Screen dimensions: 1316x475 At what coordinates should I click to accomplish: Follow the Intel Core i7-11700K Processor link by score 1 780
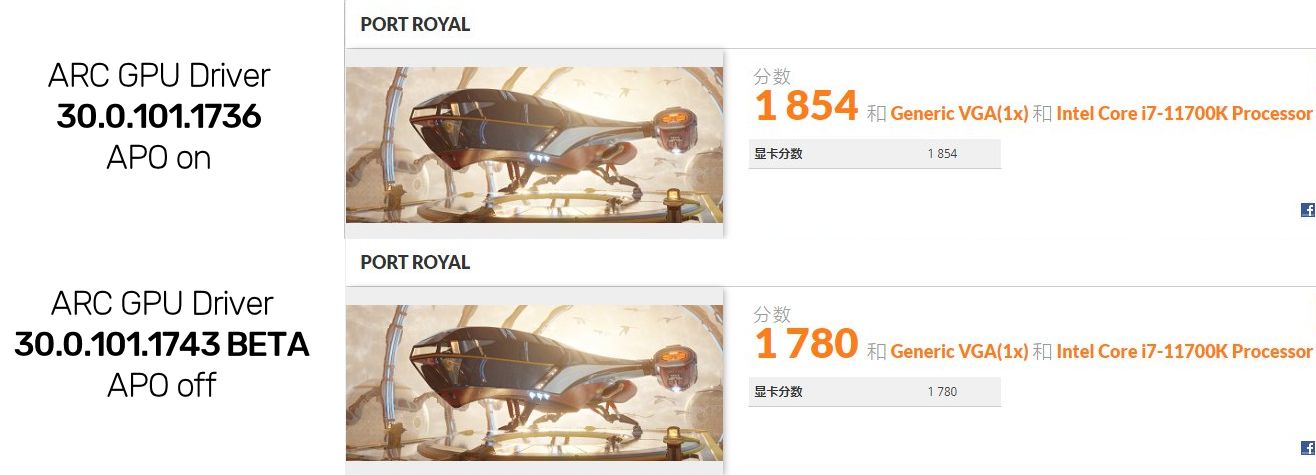tap(1183, 351)
